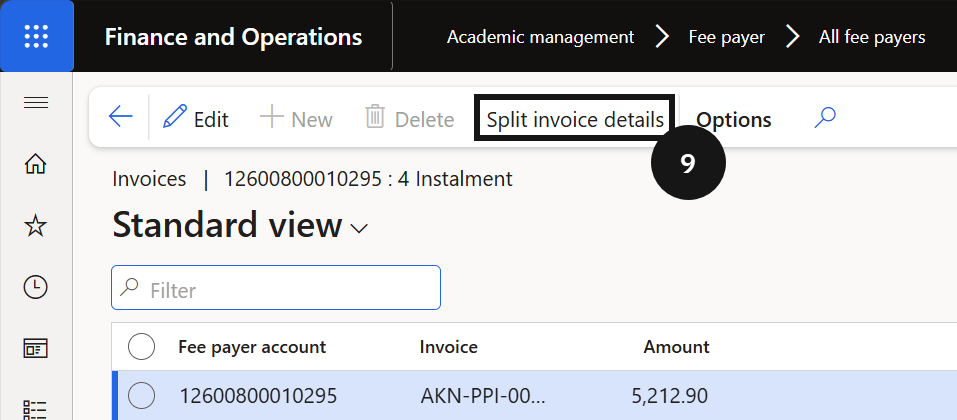Click the back arrow button
Image resolution: width=957 pixels, height=420 pixels.
[x=121, y=116]
